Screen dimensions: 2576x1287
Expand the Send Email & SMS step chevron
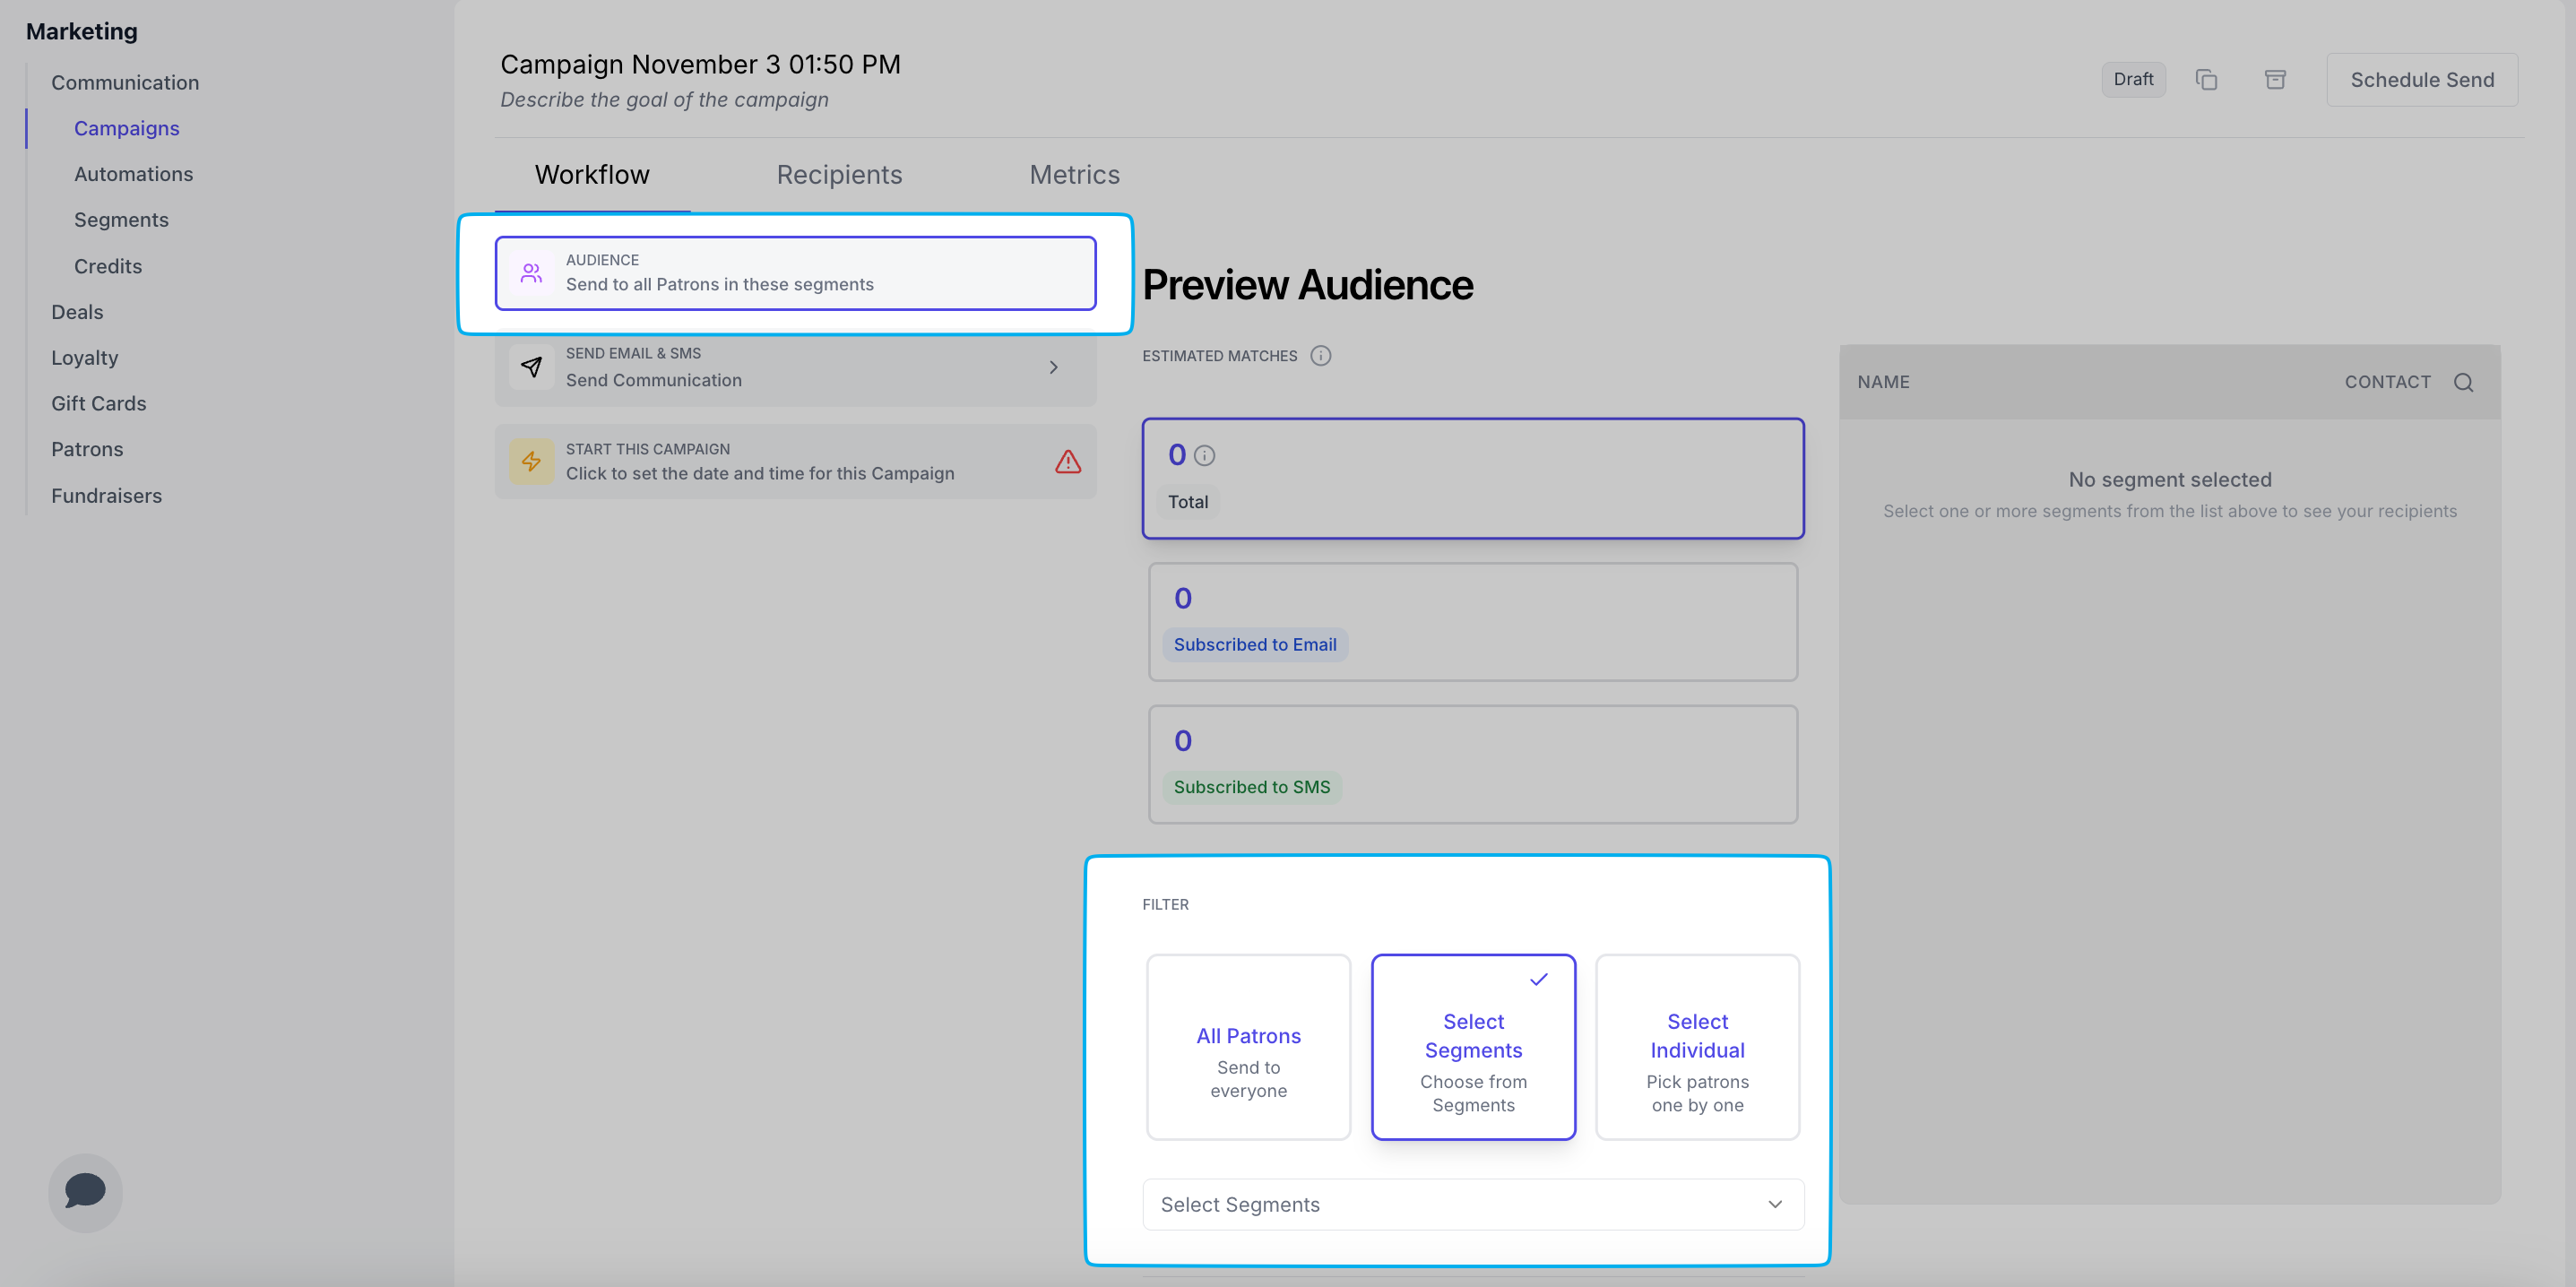pos(1053,367)
